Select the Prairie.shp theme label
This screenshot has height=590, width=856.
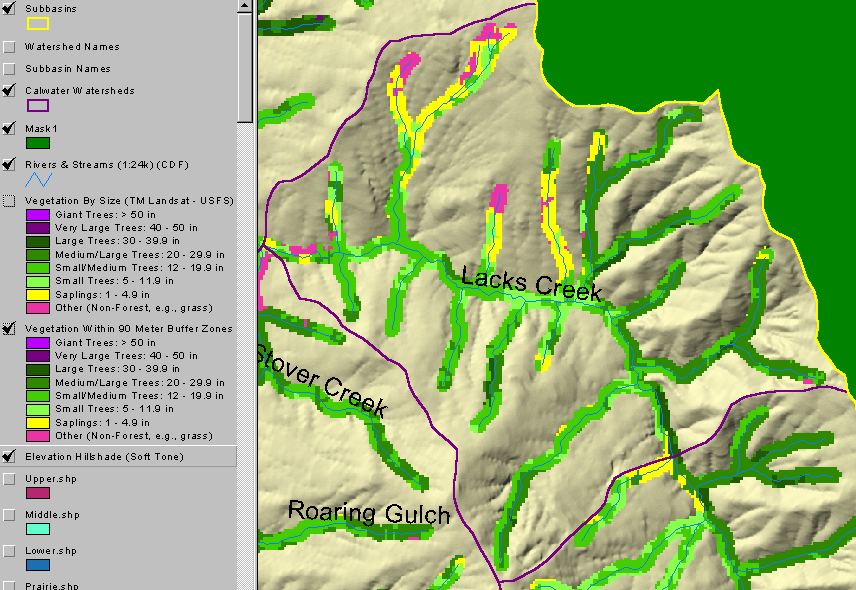tap(52, 586)
